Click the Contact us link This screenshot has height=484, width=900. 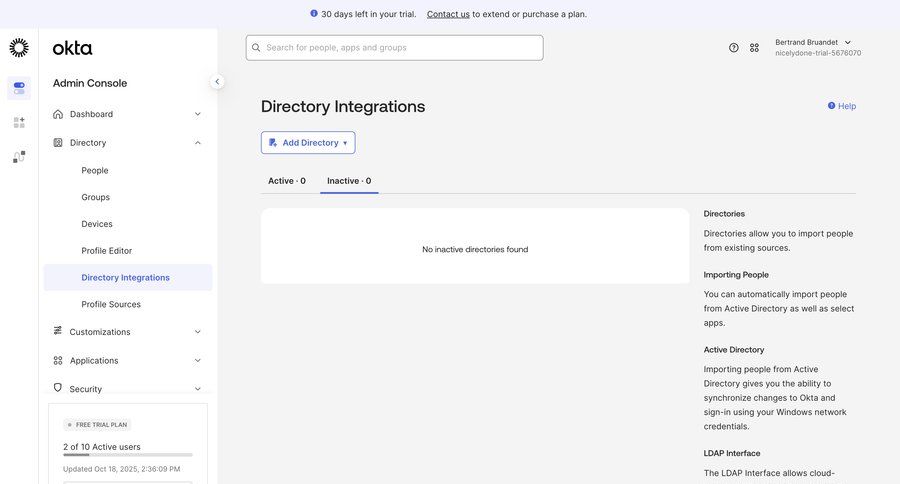(x=448, y=14)
